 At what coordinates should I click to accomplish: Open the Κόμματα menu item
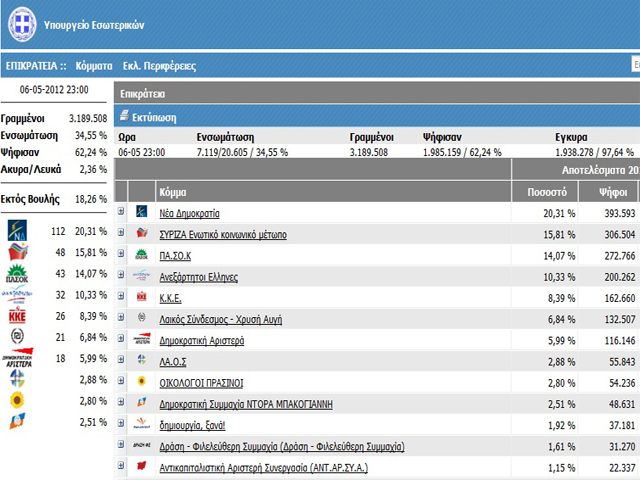point(93,66)
